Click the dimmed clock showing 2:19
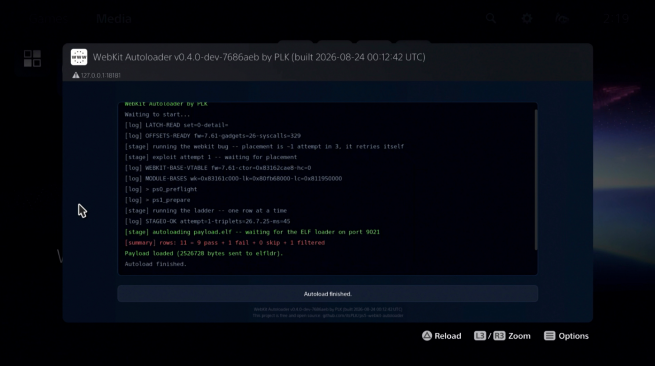Viewport: 655px width, 366px height. [x=616, y=19]
